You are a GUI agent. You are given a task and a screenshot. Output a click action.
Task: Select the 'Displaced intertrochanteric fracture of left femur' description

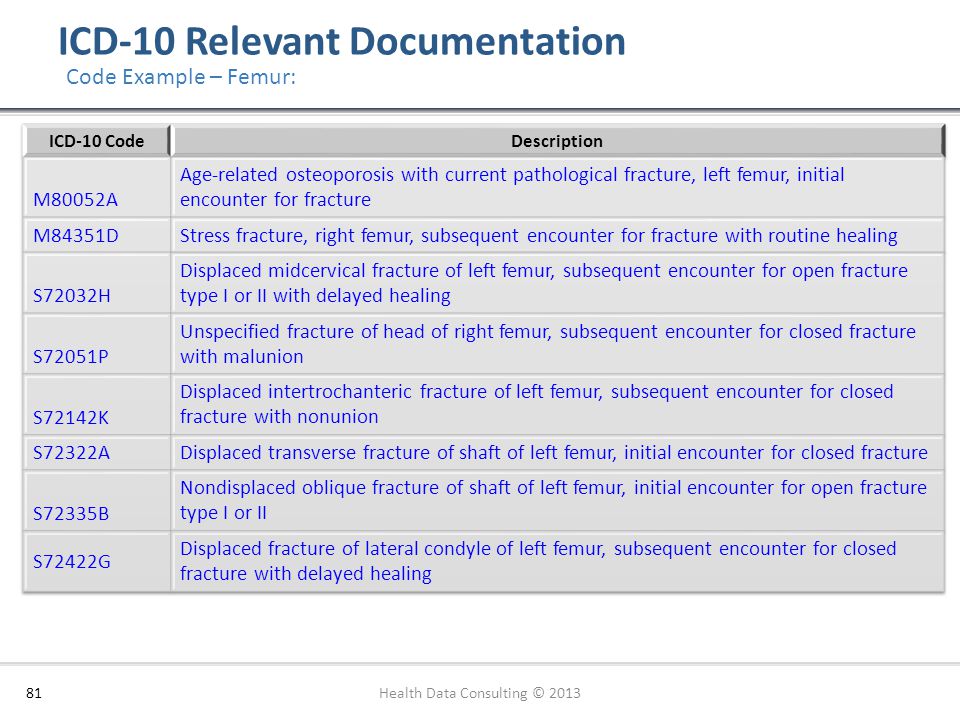click(x=558, y=405)
